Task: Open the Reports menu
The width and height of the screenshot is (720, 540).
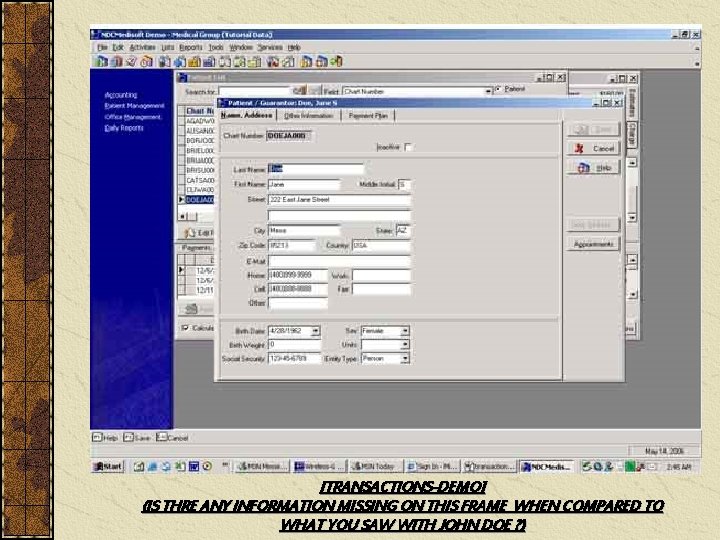Action: coord(191,47)
